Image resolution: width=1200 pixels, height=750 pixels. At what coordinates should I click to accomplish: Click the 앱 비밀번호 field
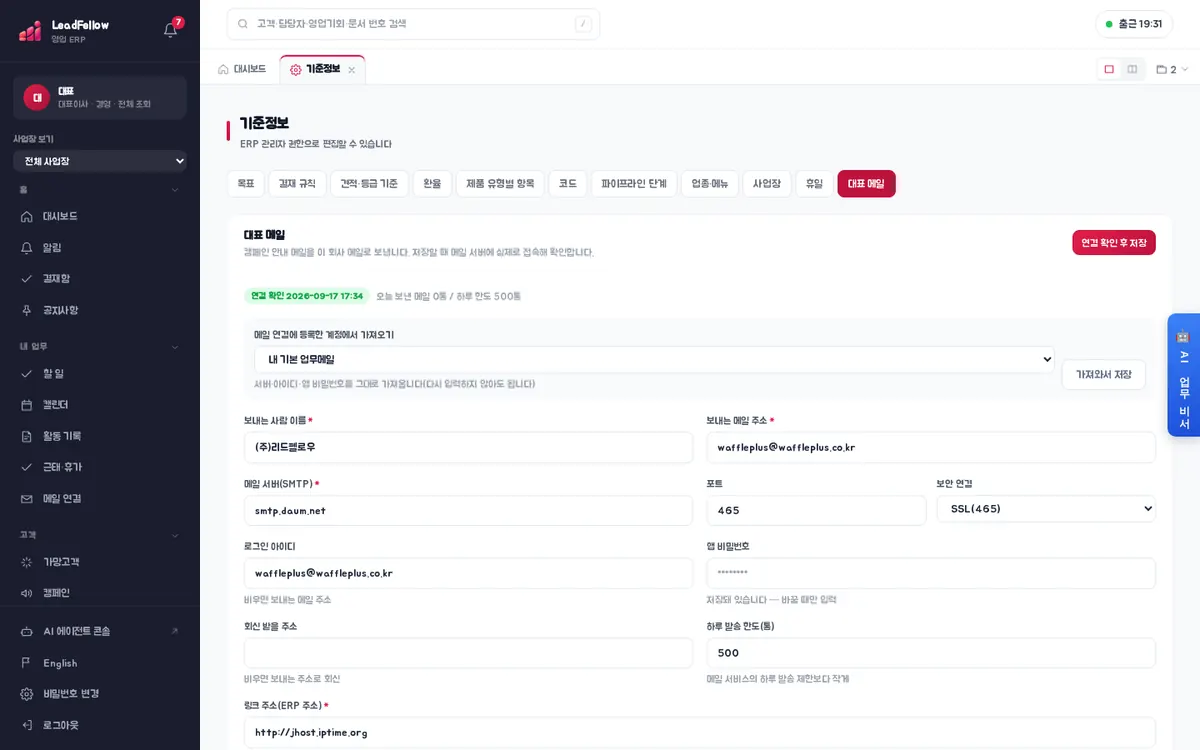tap(931, 573)
